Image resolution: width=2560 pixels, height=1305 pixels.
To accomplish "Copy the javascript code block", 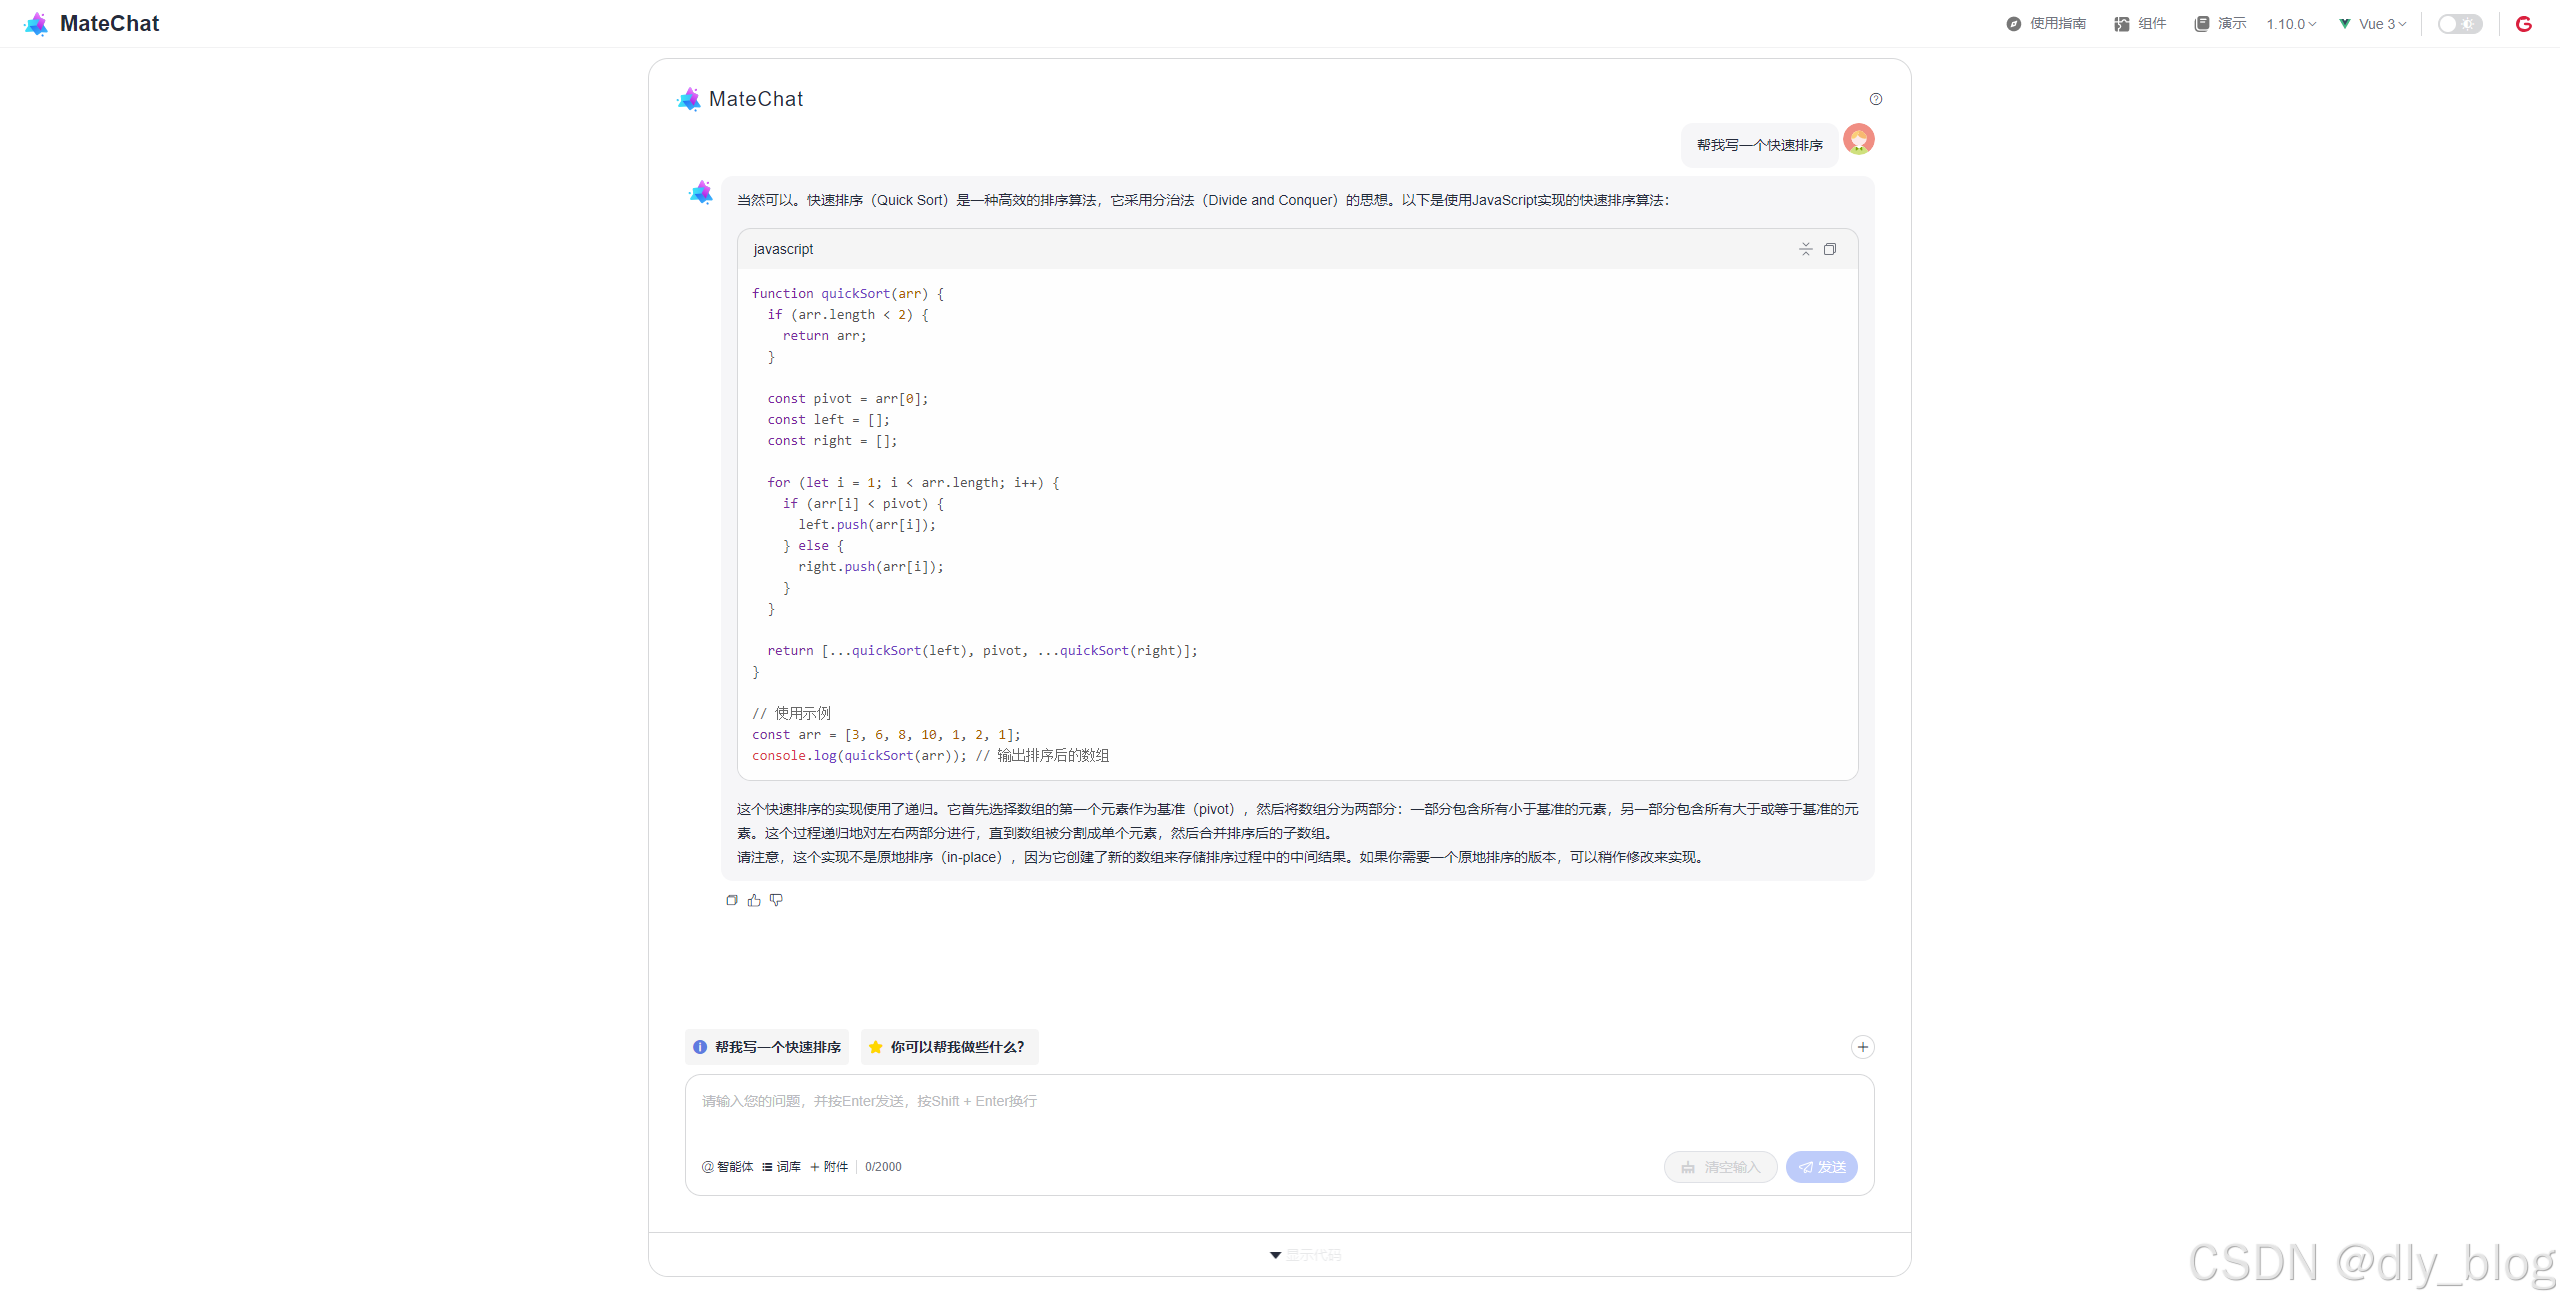I will click(1830, 249).
